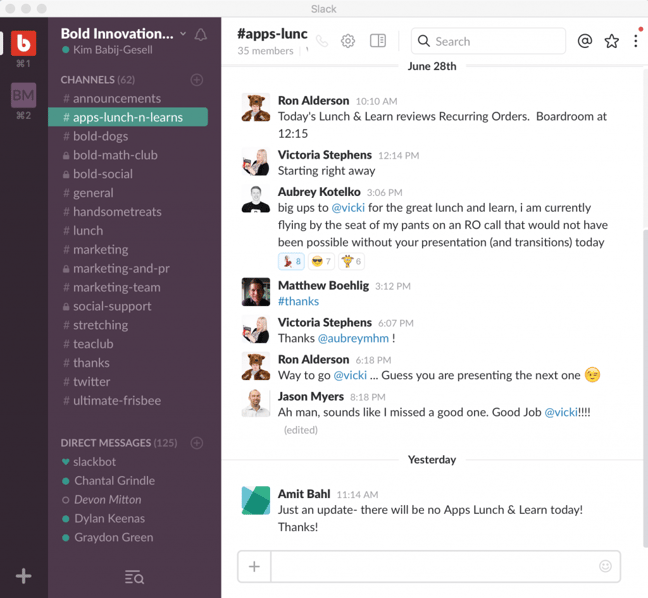Open Matthew Boehlig's avatar photo
The height and width of the screenshot is (598, 648).
[256, 292]
